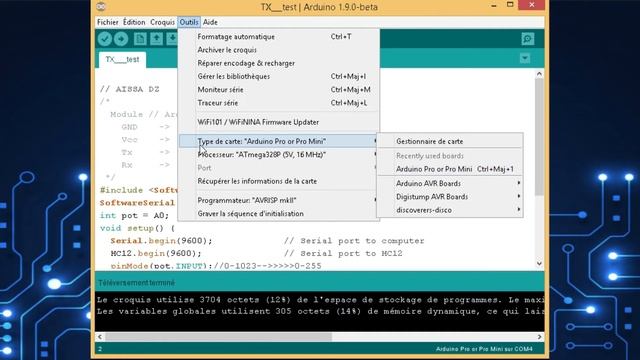Launch WiFi101 / WiFiNINA Firmware Updater
Image resolution: width=640 pixels, height=360 pixels.
278,122
